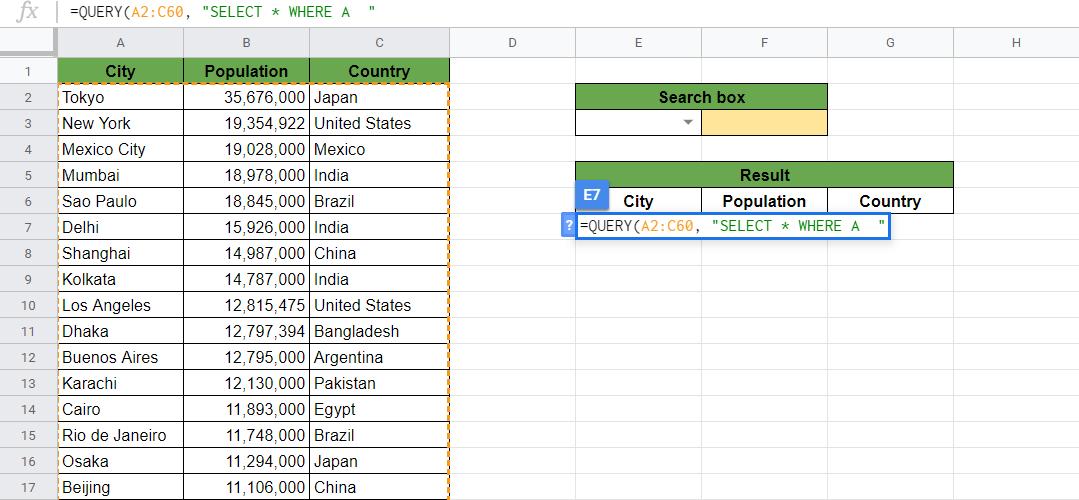Open the formula help question mark
Image resolution: width=1079 pixels, height=500 pixels.
[569, 226]
